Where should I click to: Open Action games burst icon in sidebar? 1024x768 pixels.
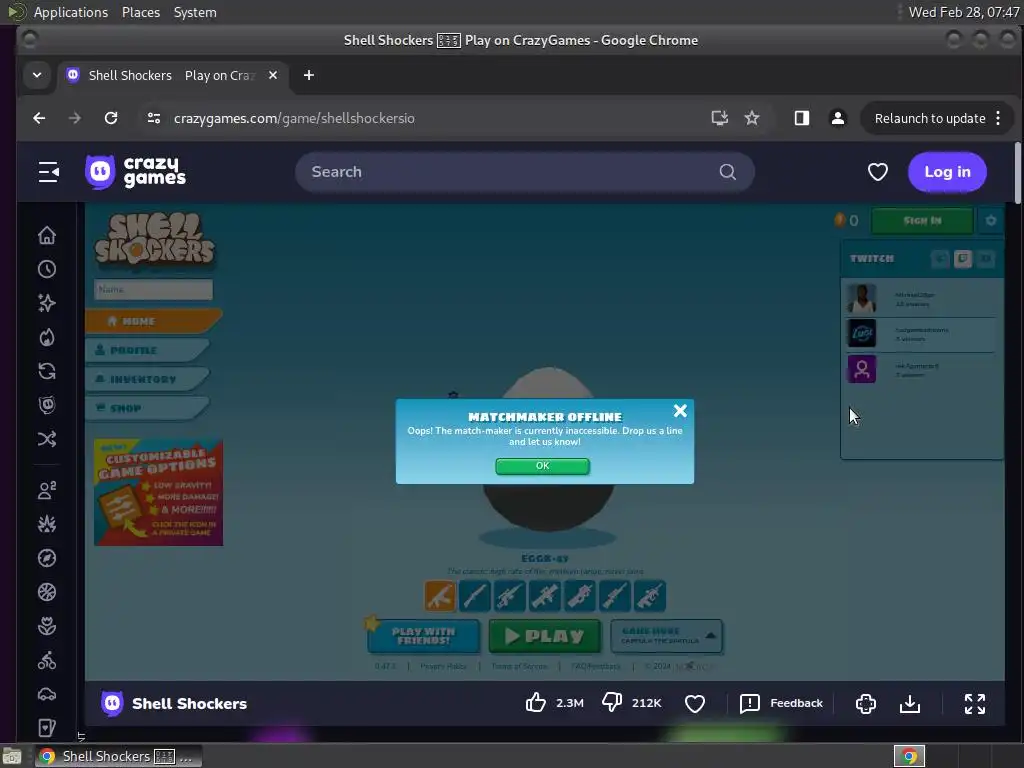47,524
